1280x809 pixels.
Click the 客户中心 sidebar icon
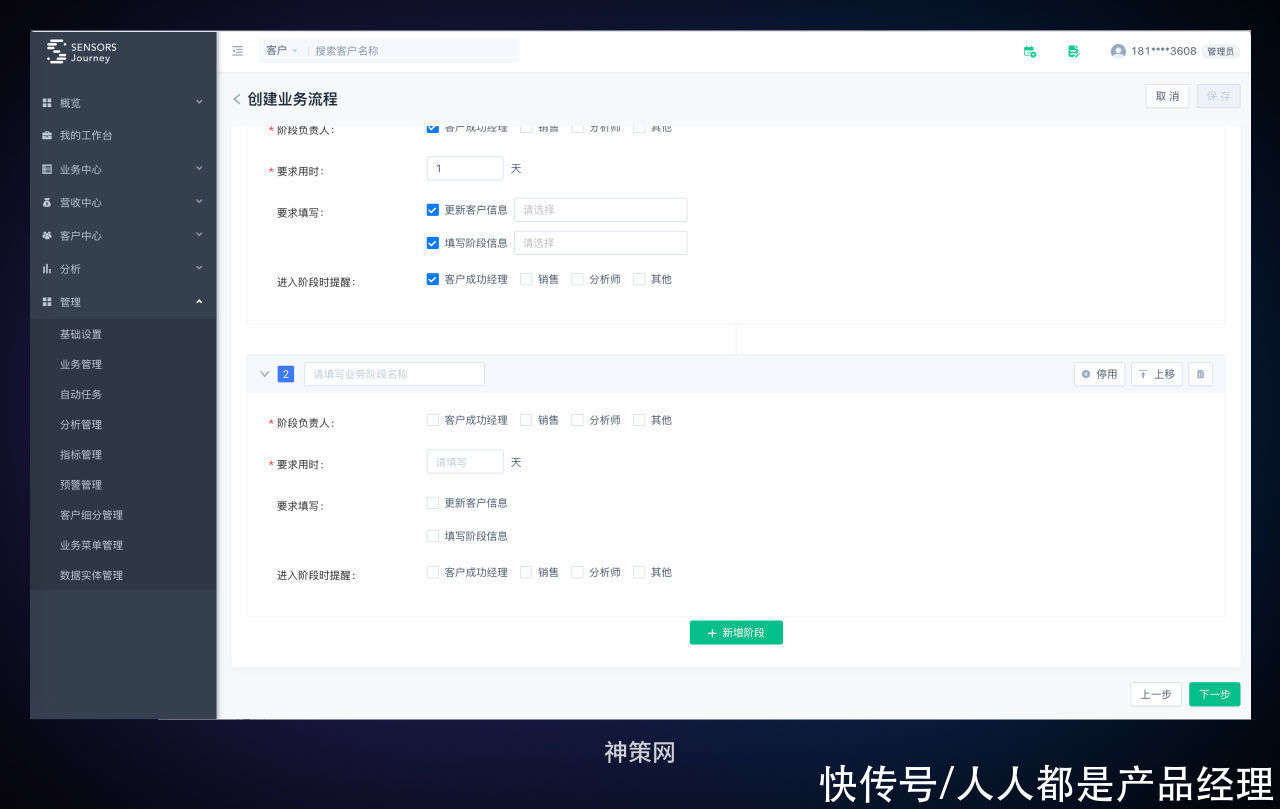pos(47,235)
